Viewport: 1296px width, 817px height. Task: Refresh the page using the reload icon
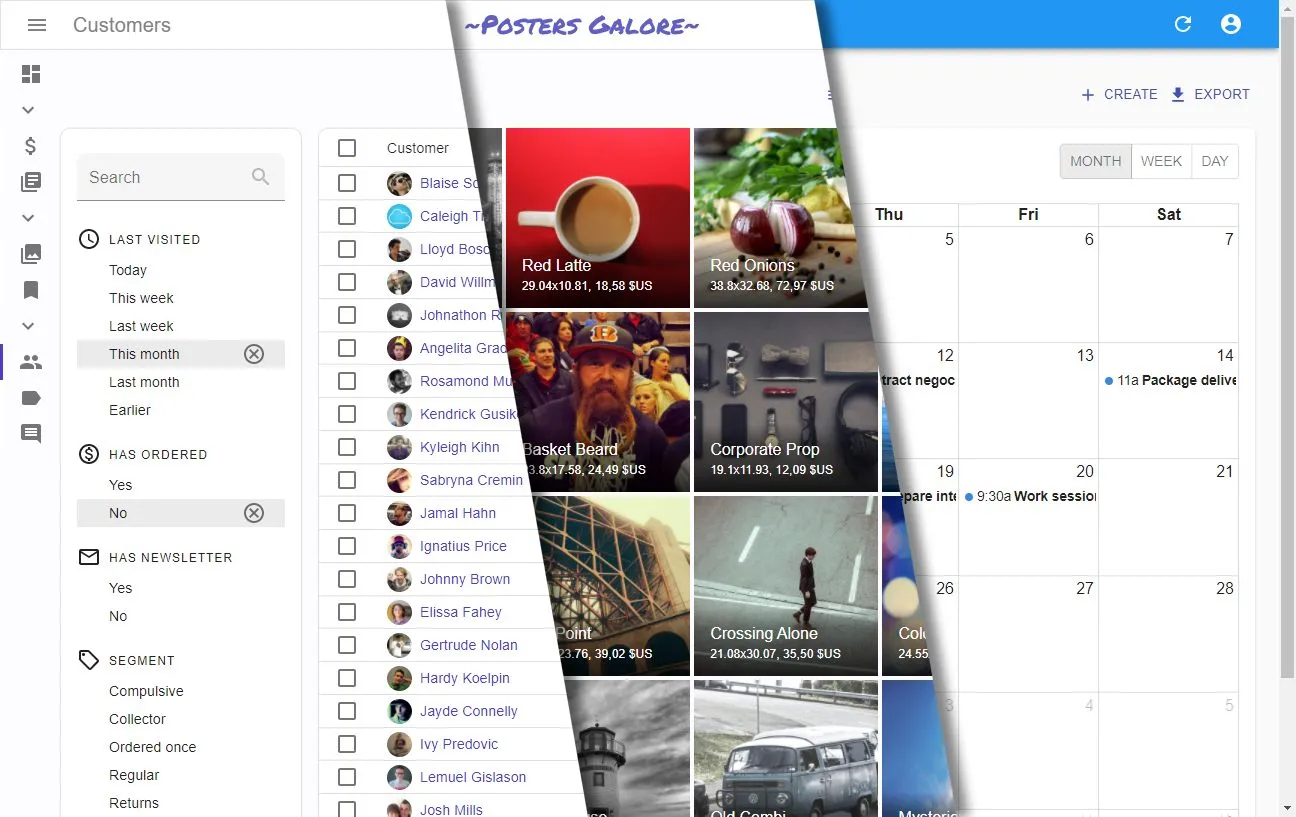tap(1183, 24)
